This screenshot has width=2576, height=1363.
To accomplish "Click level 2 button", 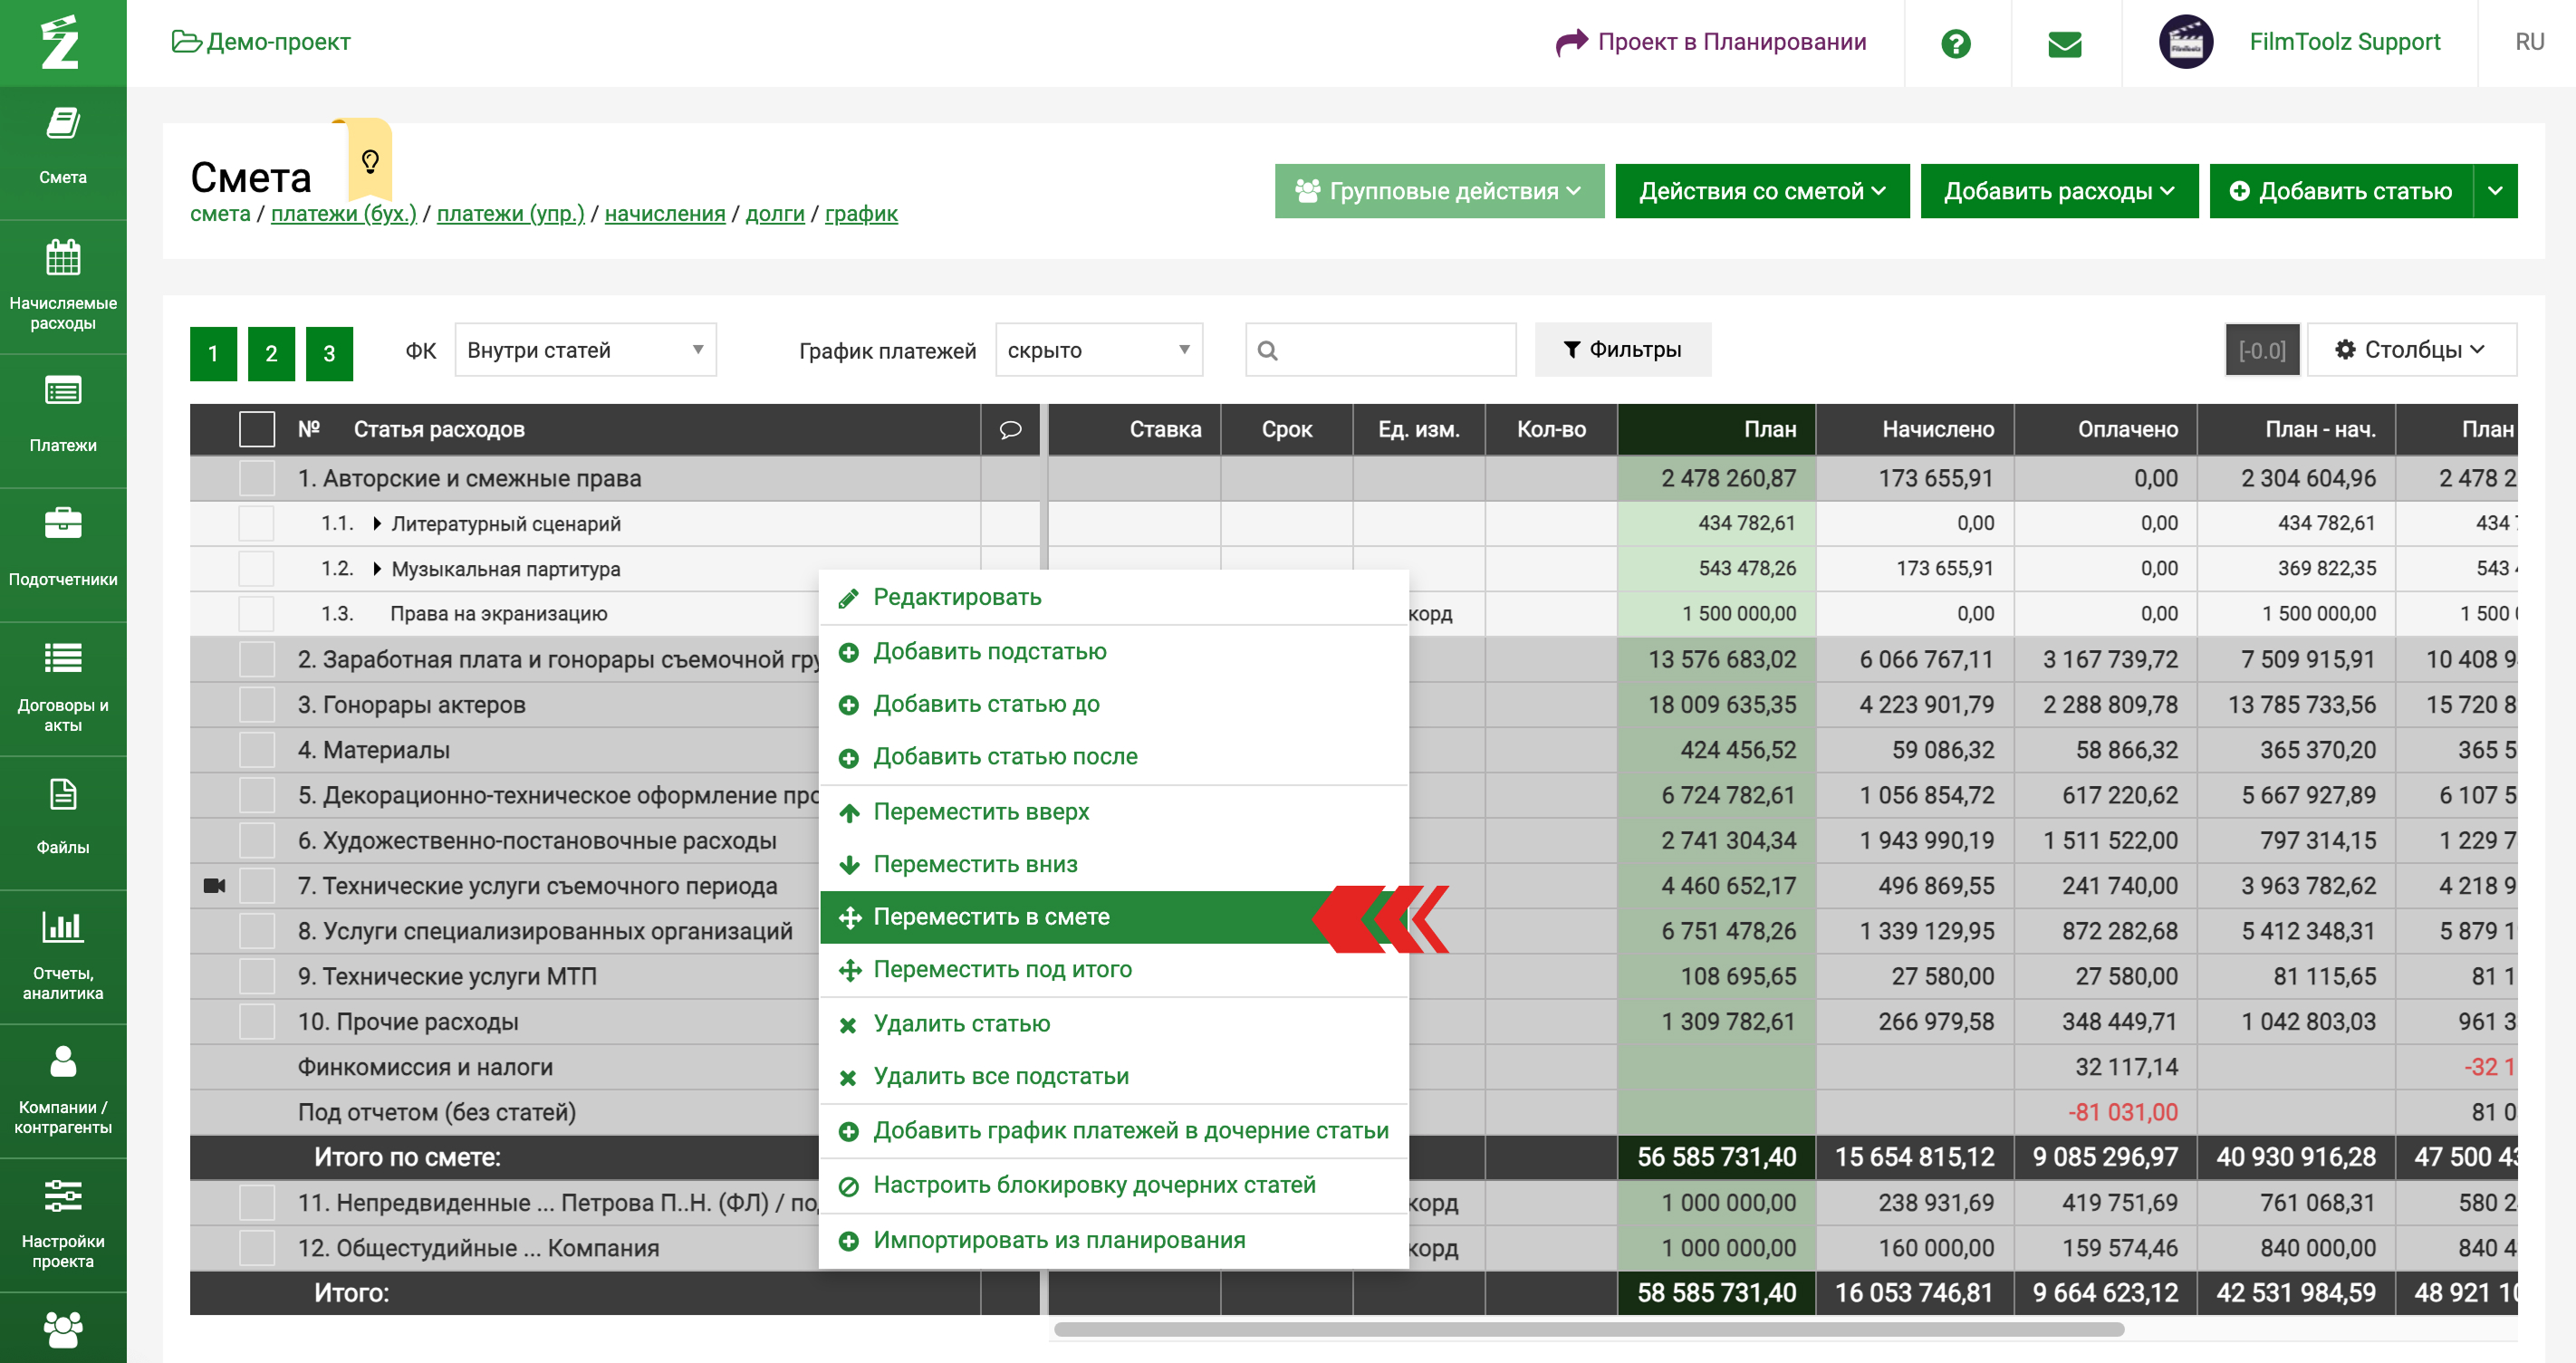I will (x=271, y=354).
